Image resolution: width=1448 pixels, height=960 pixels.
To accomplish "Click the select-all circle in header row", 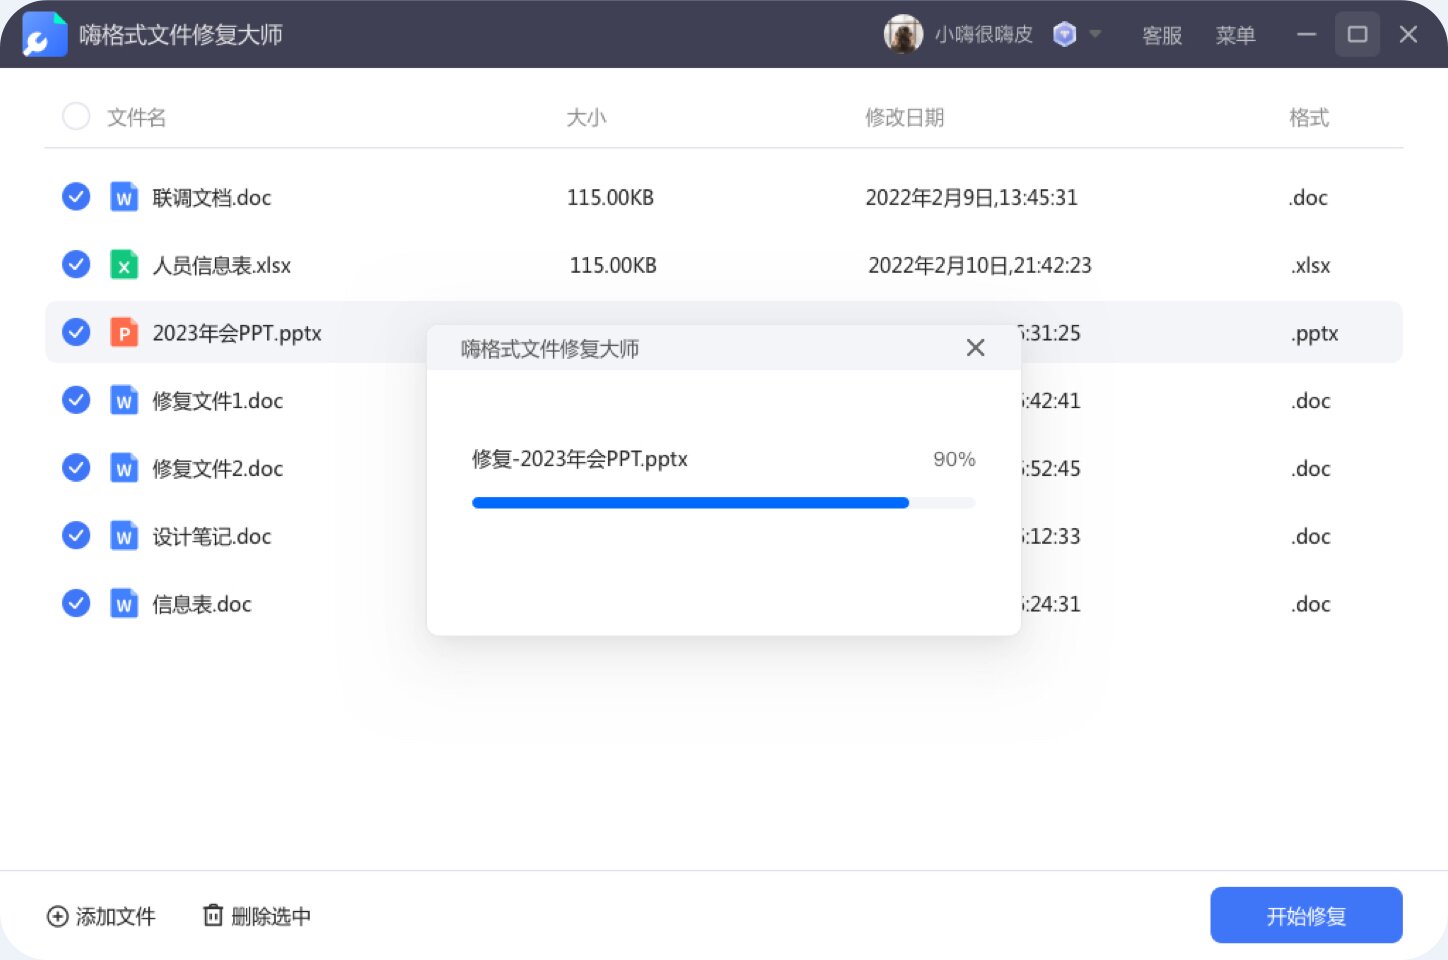I will pos(75,116).
